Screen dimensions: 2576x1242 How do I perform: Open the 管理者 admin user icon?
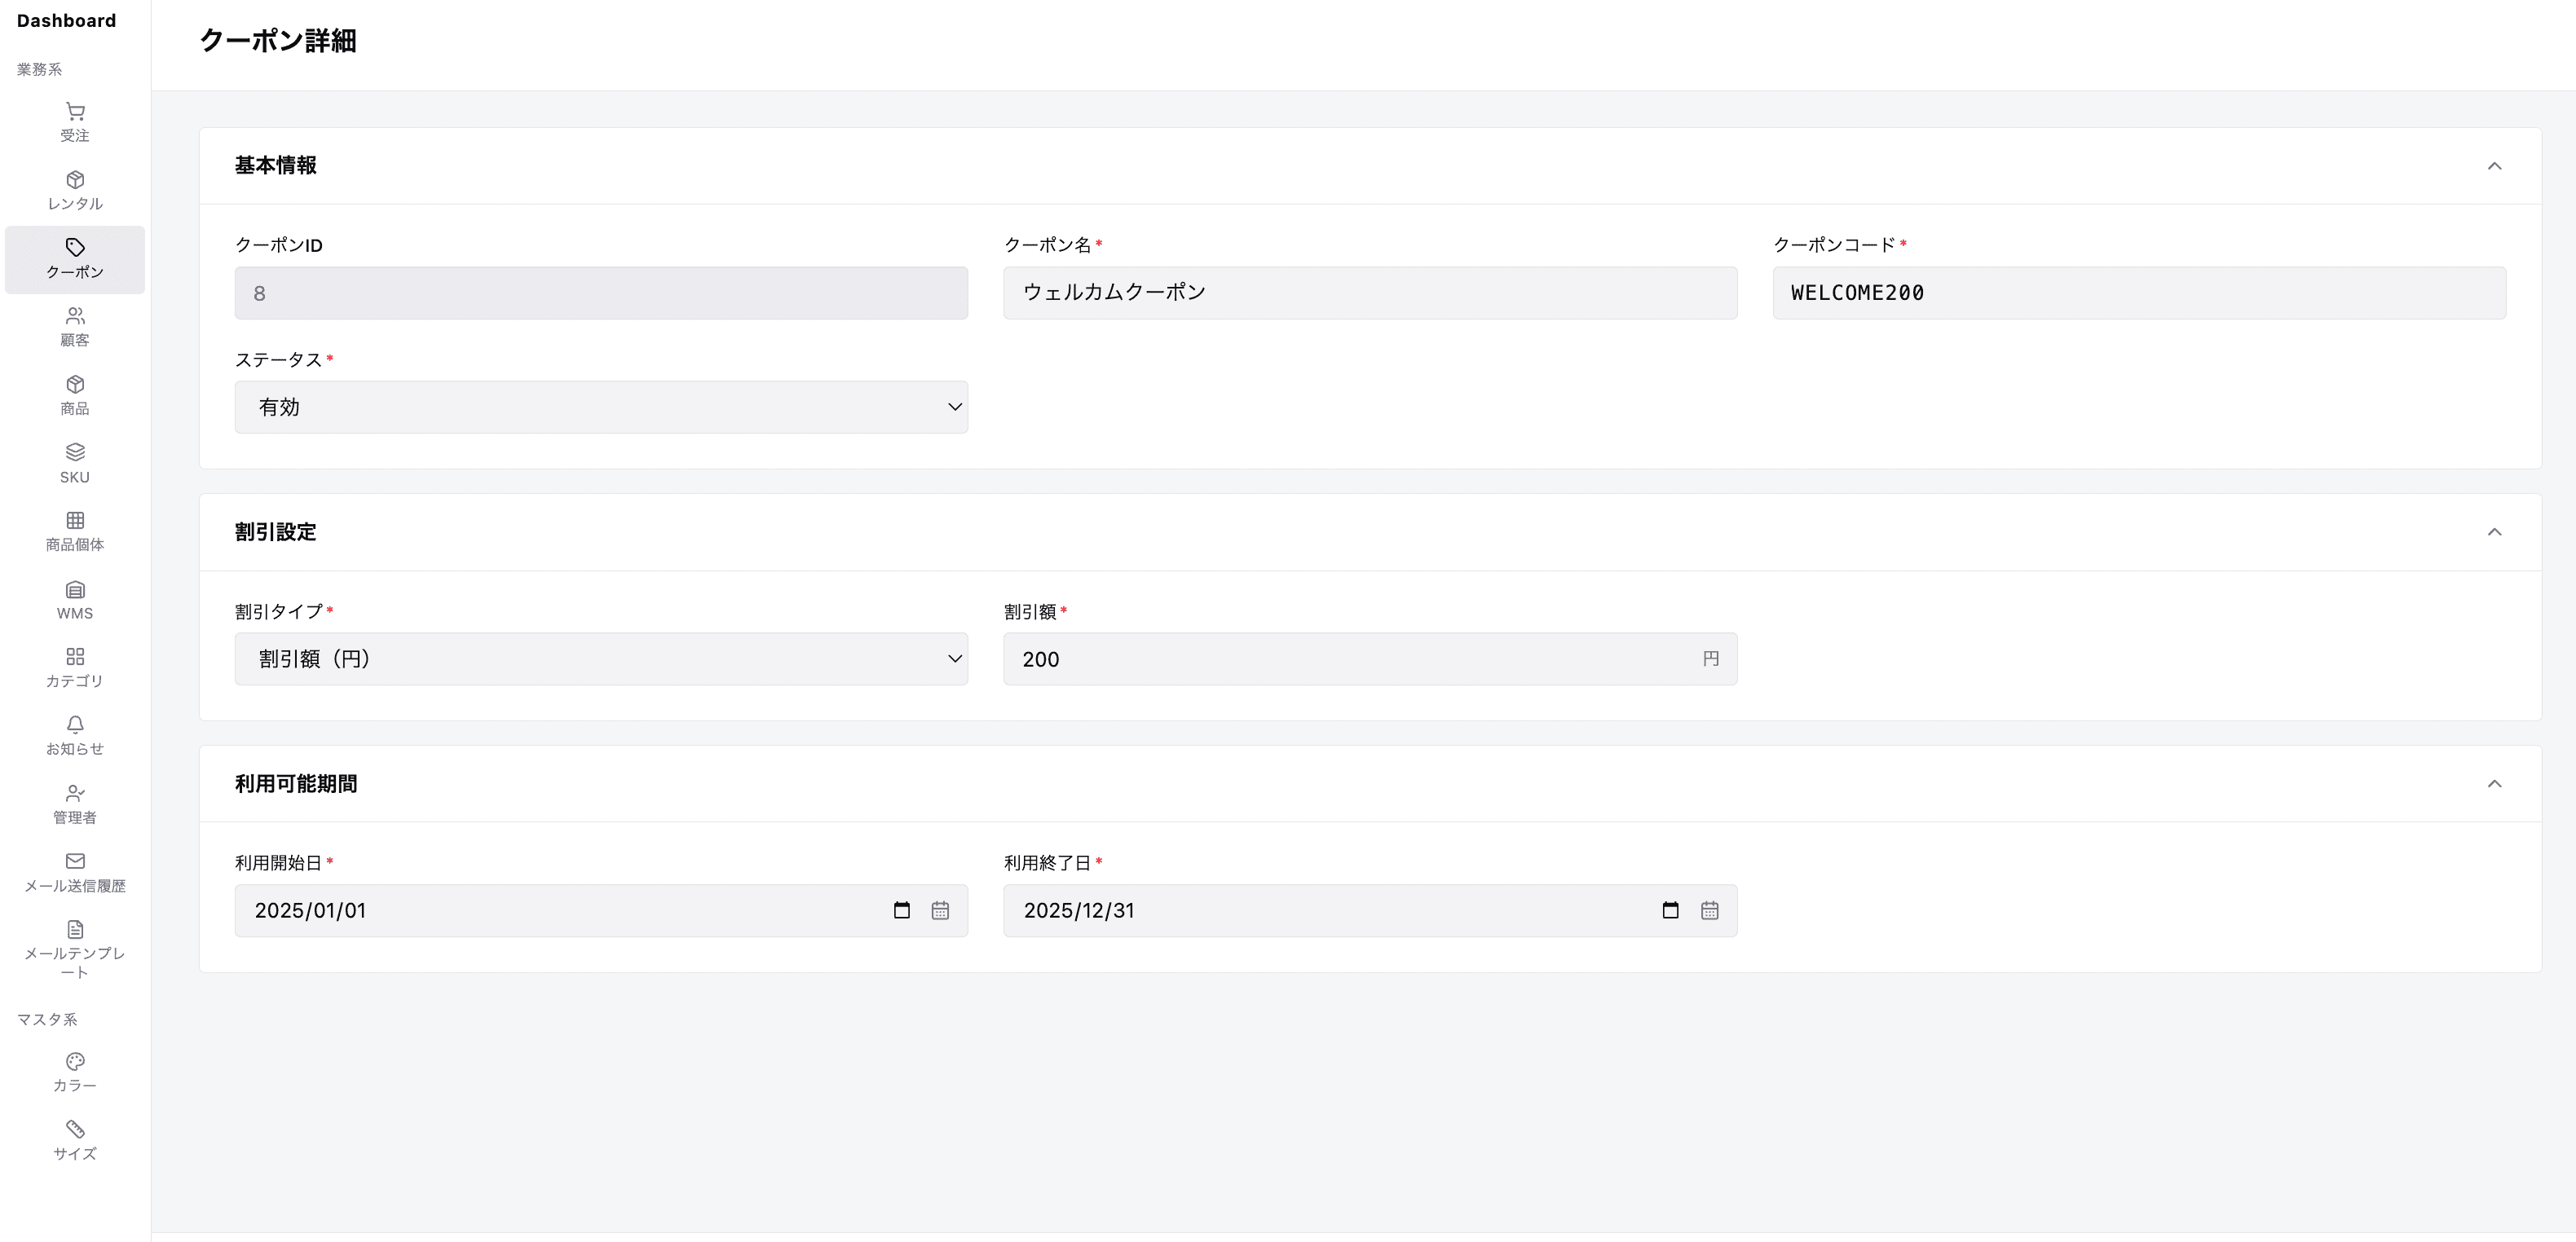pyautogui.click(x=75, y=793)
